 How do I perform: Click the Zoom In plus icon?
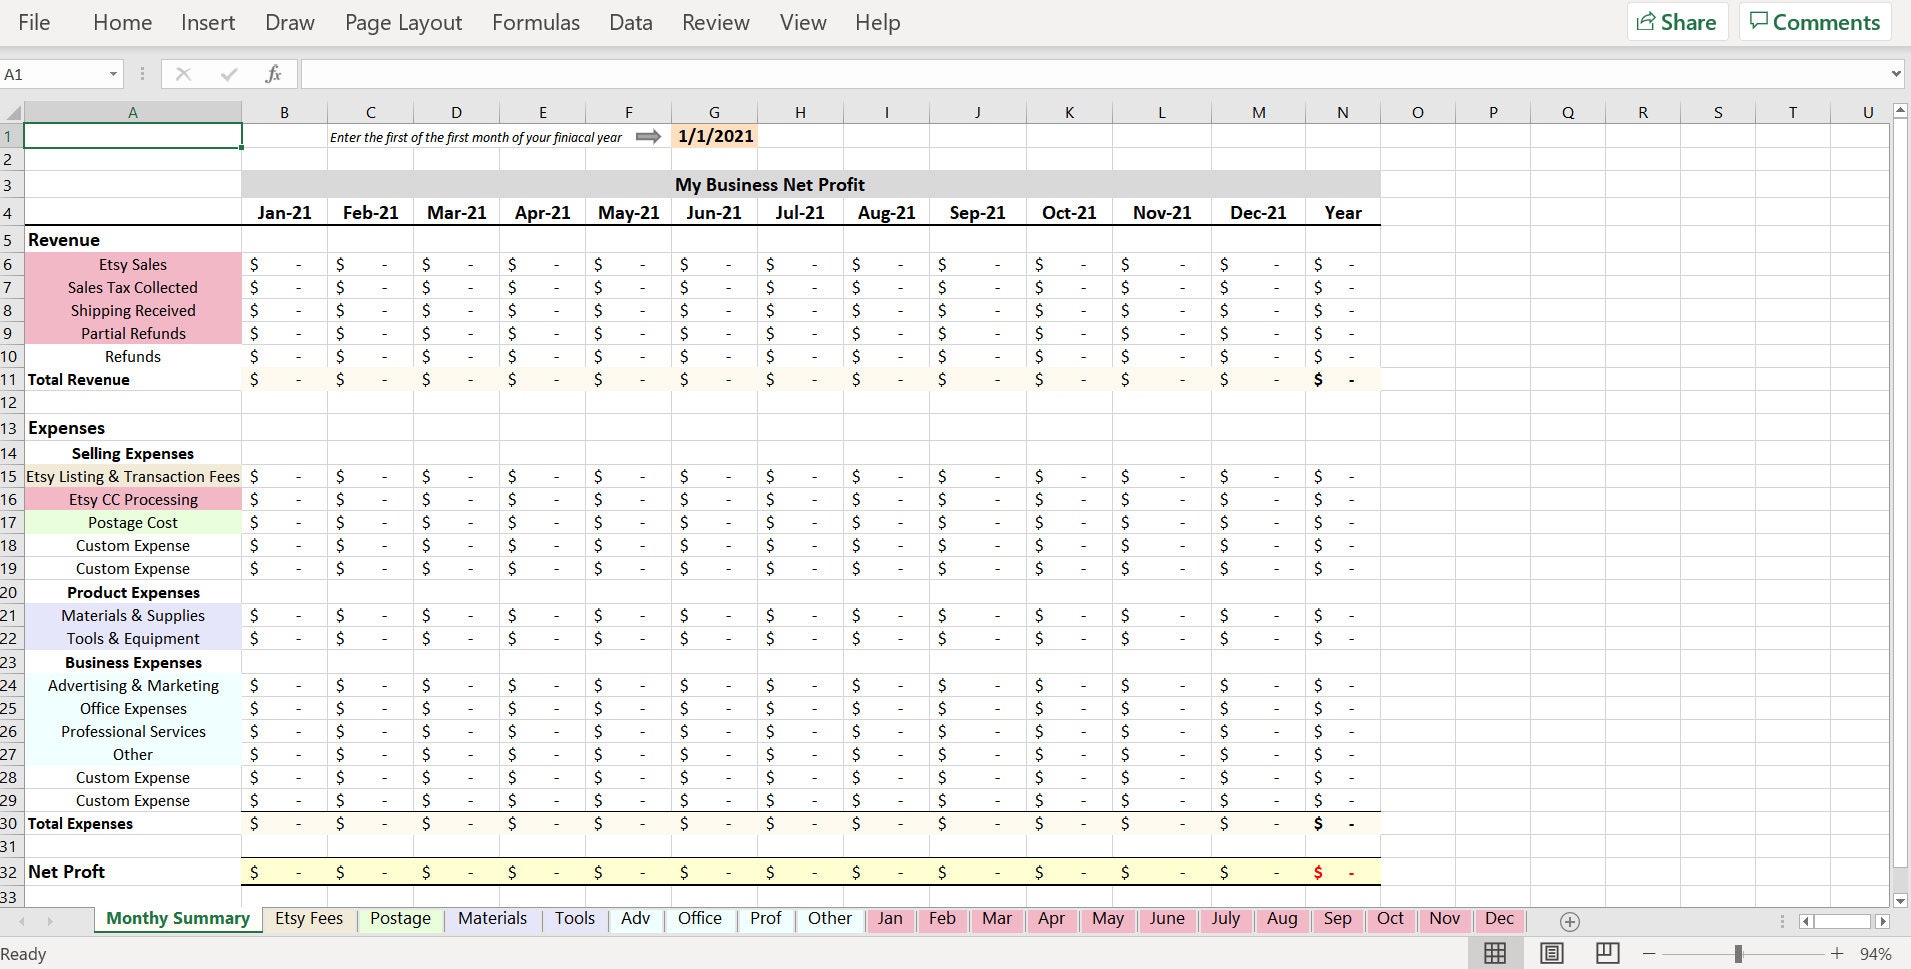click(1838, 953)
